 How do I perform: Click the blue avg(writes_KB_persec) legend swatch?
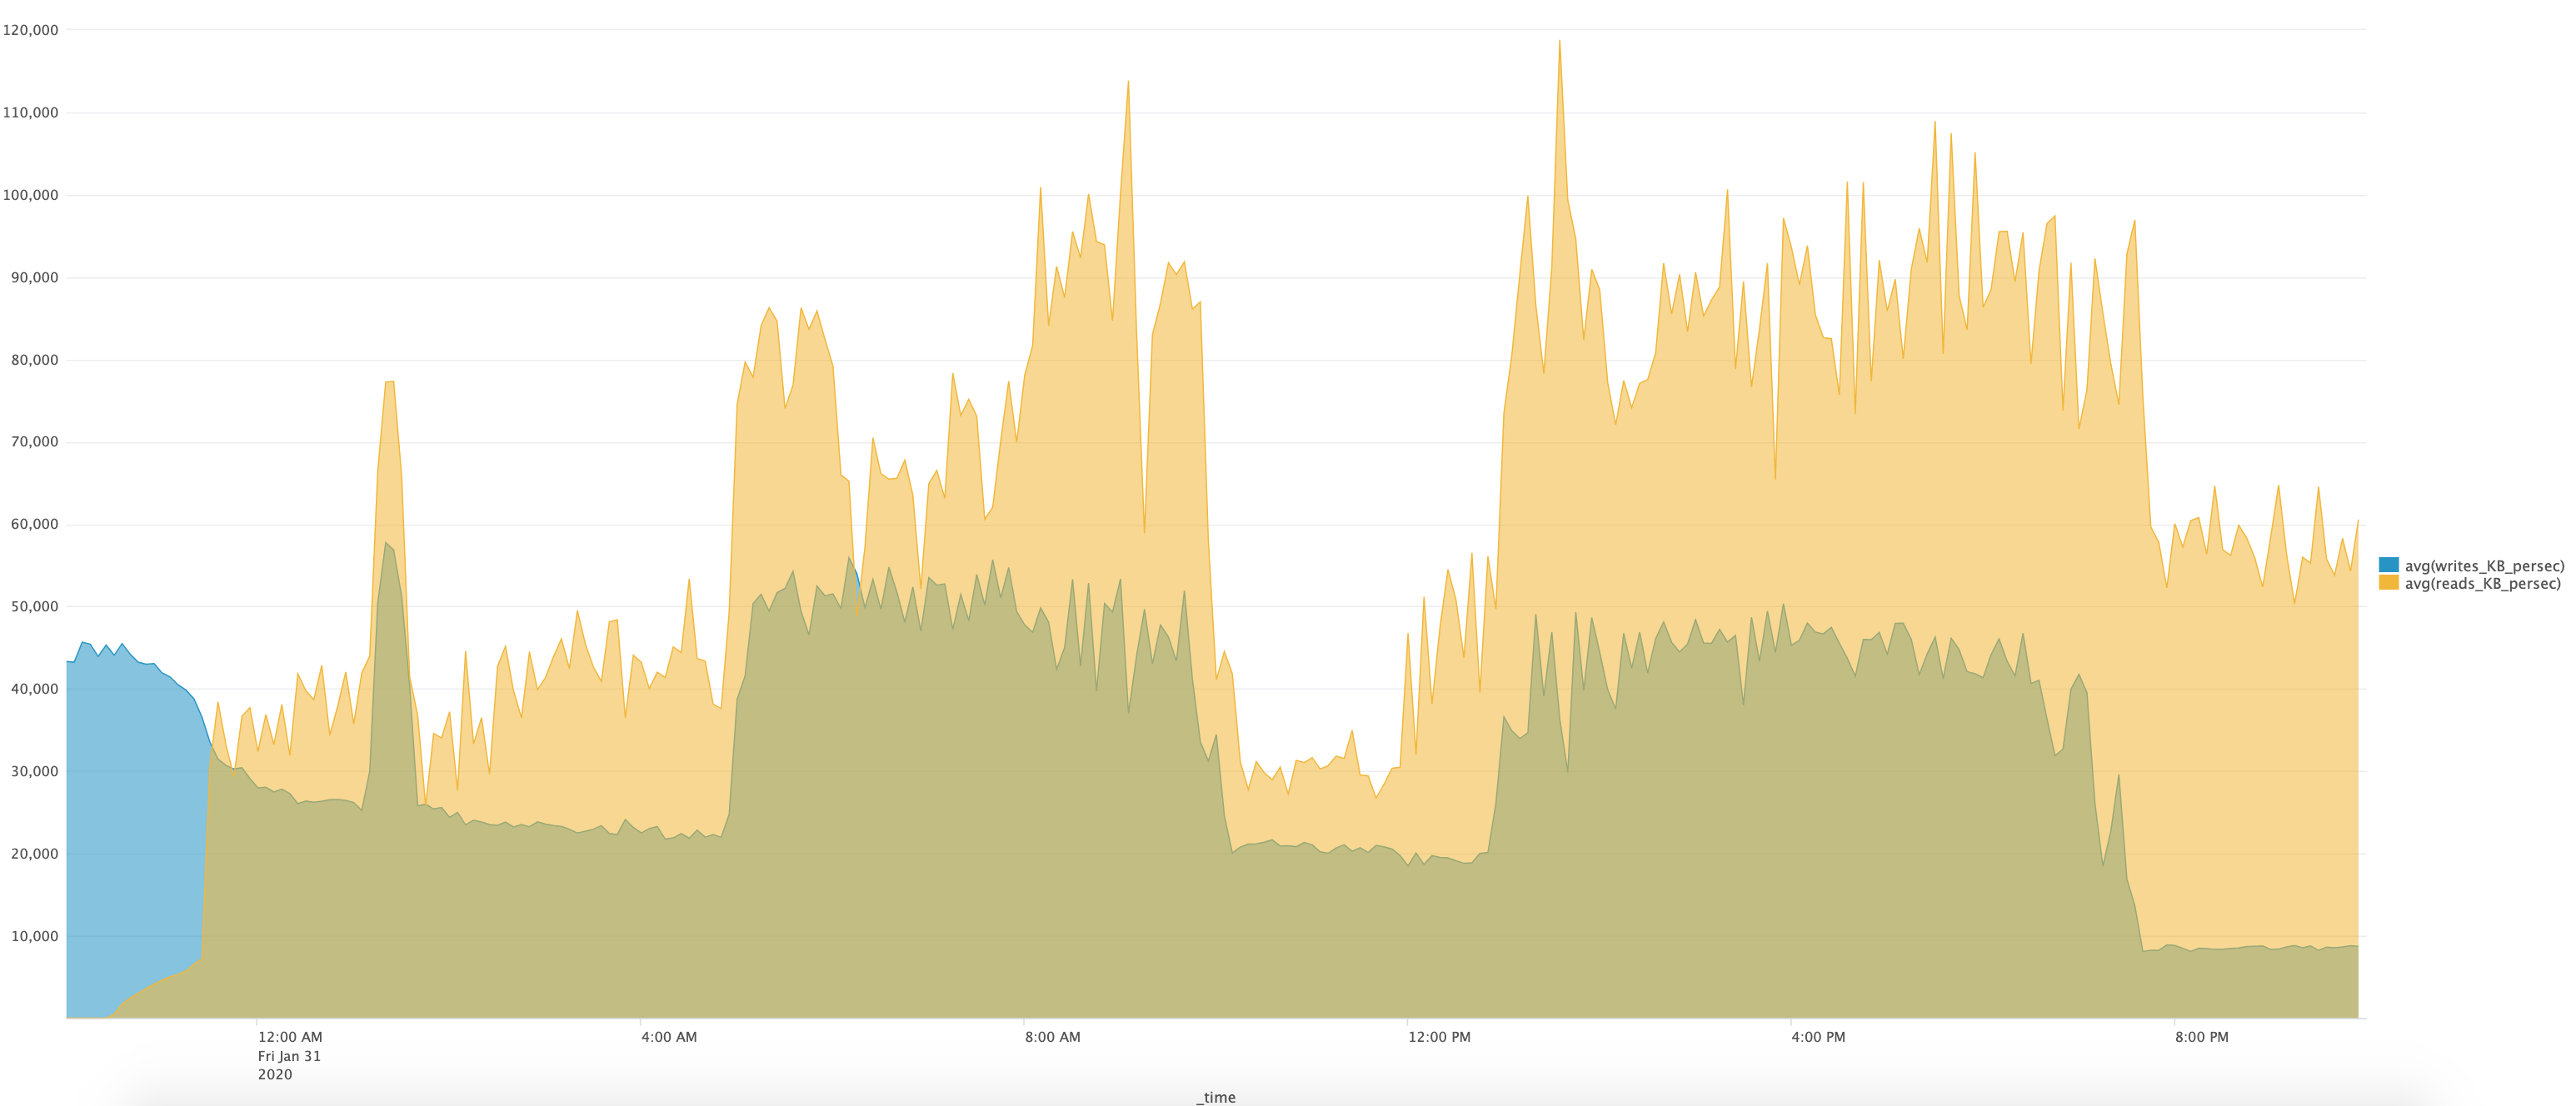tap(2388, 565)
